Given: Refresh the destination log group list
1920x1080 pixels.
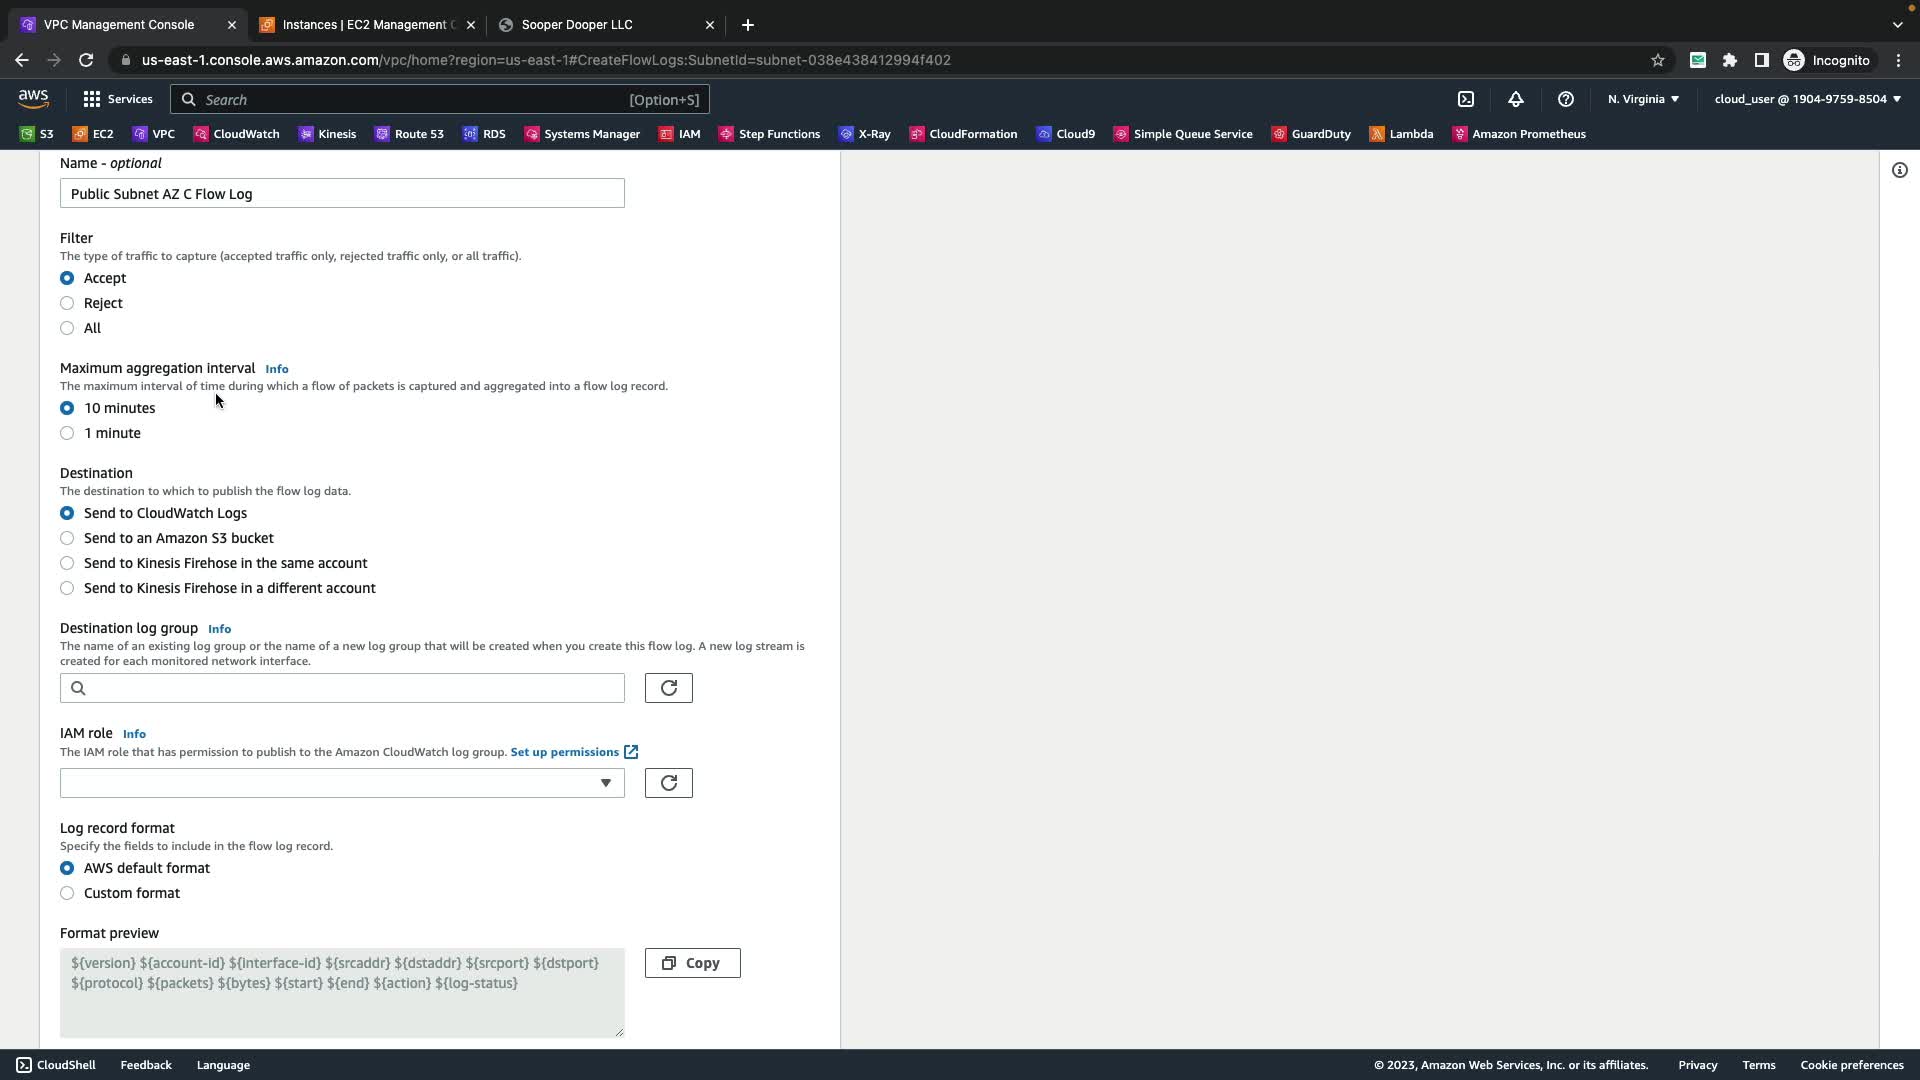Looking at the screenshot, I should [x=668, y=688].
